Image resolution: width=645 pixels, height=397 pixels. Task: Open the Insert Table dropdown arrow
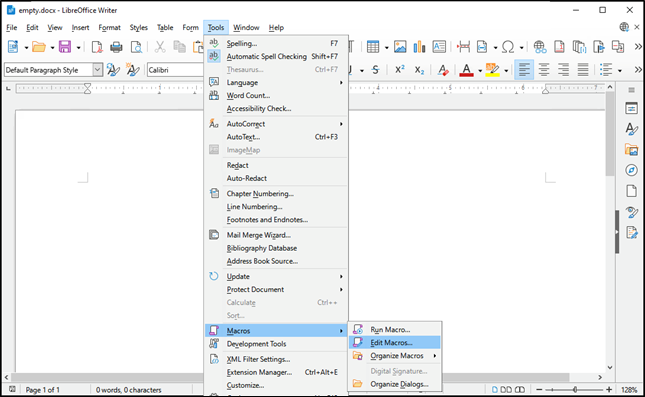386,48
